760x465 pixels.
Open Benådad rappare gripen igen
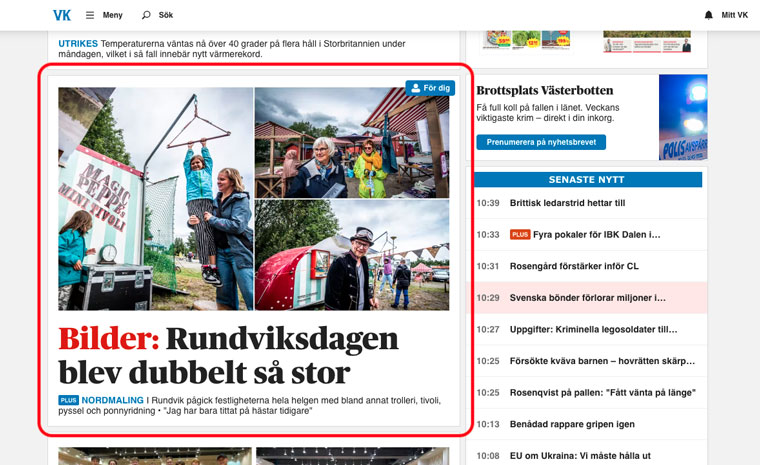[572, 424]
